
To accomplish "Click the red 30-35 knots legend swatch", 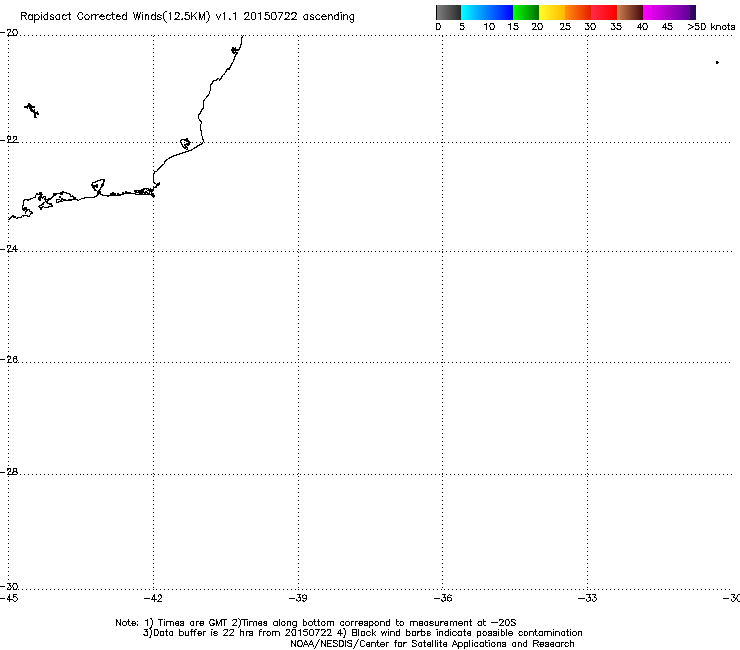I will [604, 12].
